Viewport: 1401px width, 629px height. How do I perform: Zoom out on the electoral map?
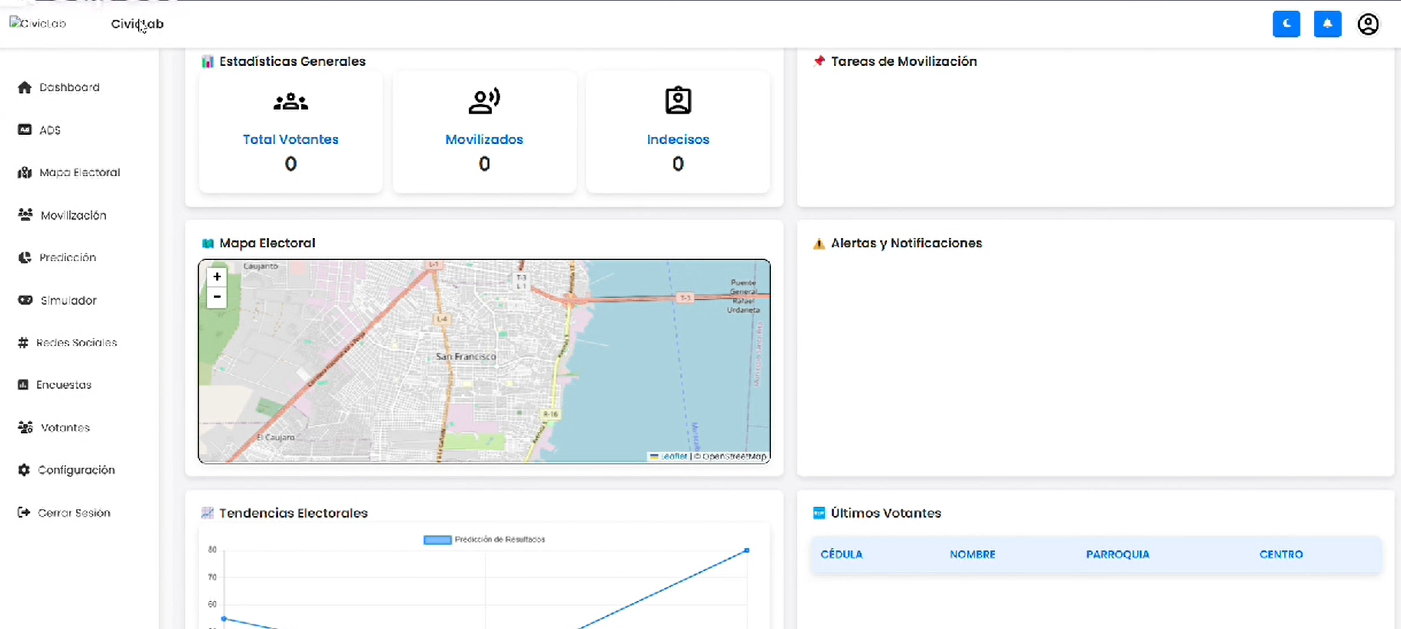217,297
